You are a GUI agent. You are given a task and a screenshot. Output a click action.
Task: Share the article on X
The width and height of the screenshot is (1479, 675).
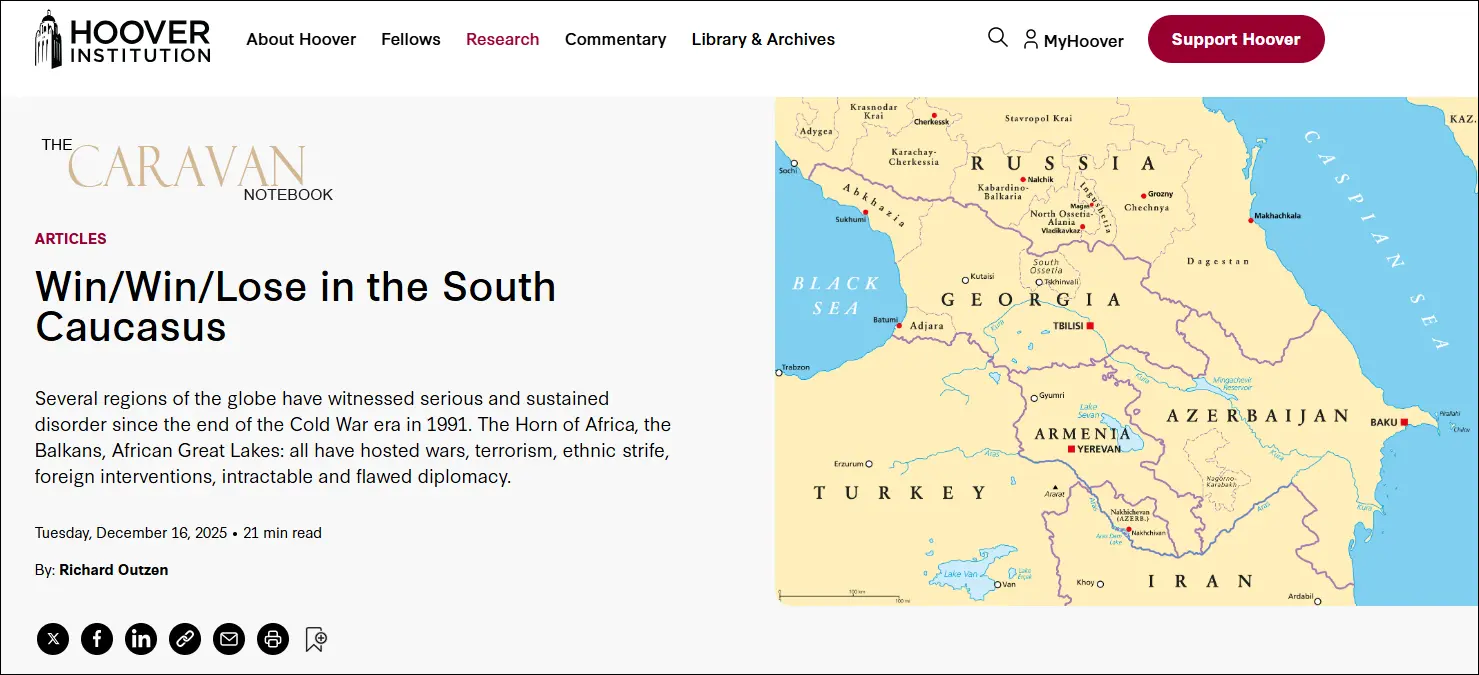(53, 639)
